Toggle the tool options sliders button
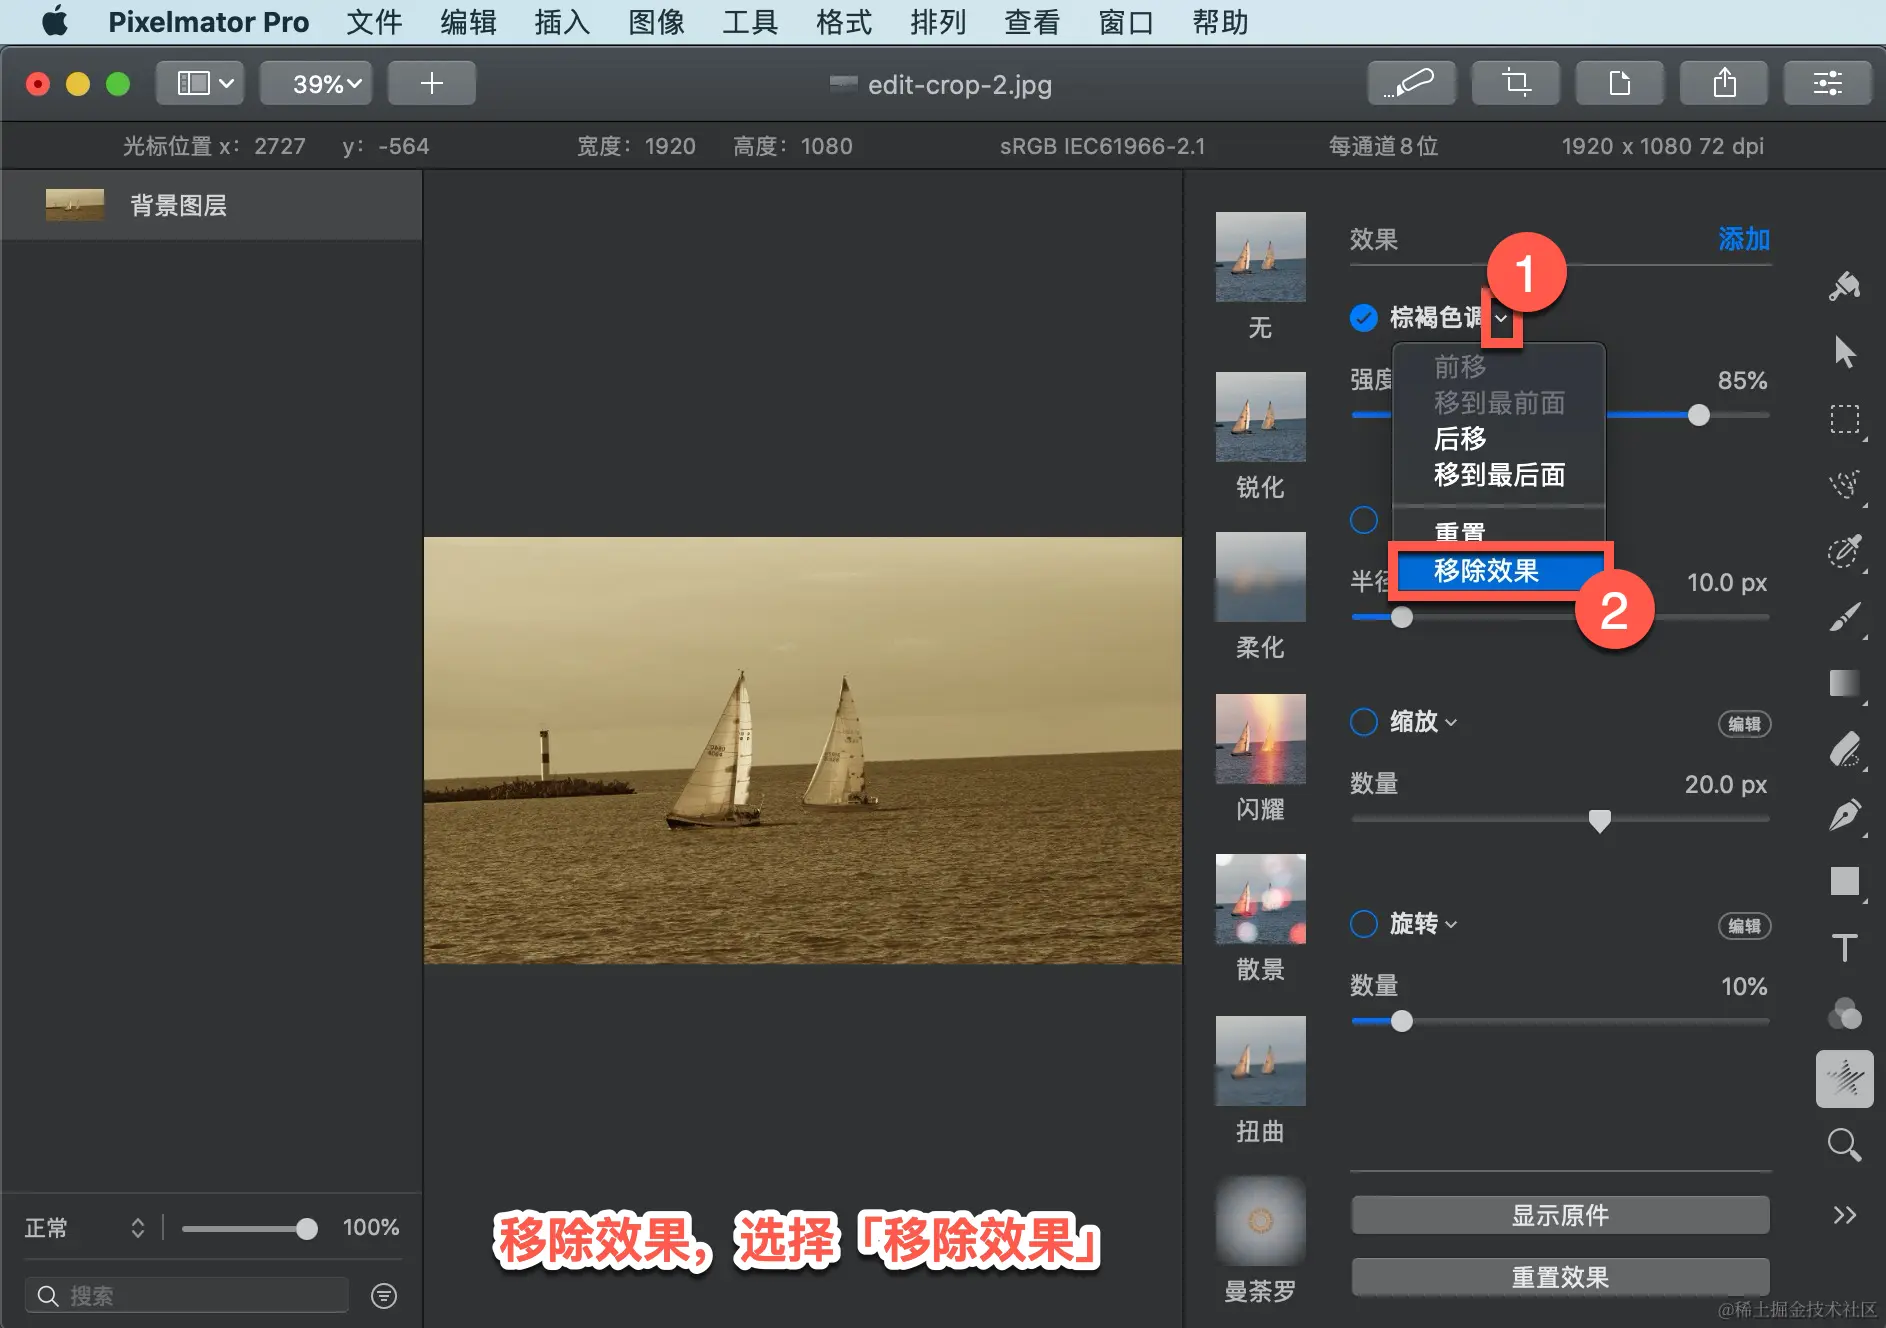Screen dimensions: 1886x1328 1827,83
